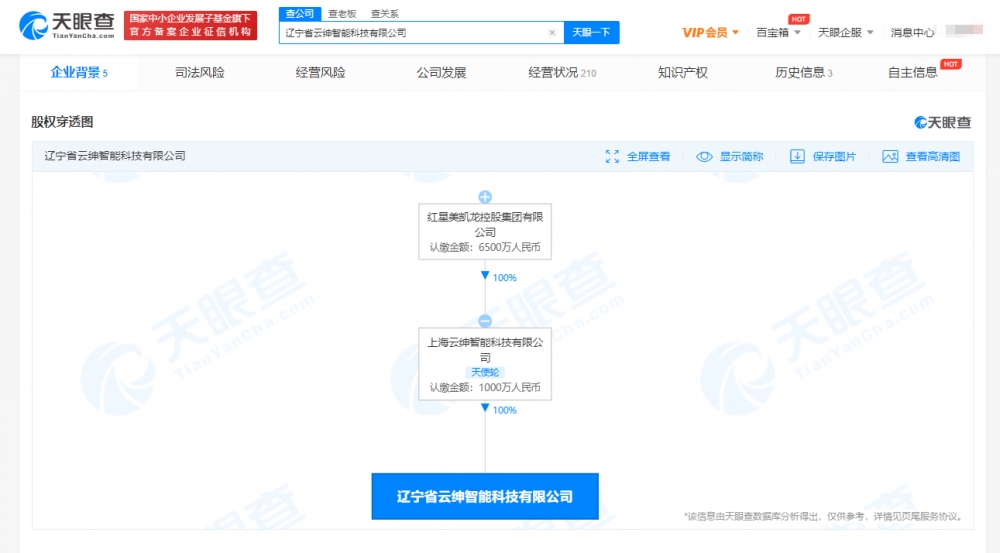Click the 天使轮 funding round tag
Screen dimensions: 1000x553
pyautogui.click(x=485, y=372)
